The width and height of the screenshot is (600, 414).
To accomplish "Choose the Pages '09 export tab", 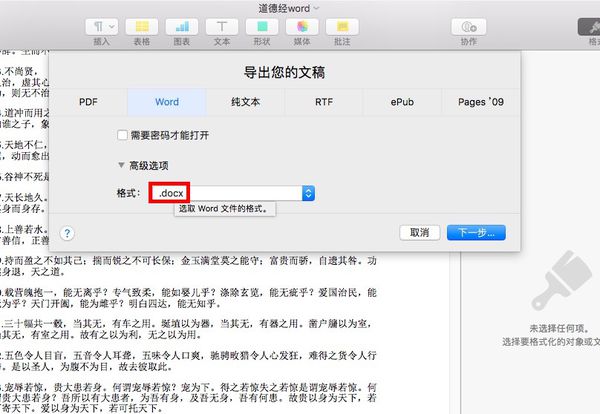I will [x=481, y=102].
